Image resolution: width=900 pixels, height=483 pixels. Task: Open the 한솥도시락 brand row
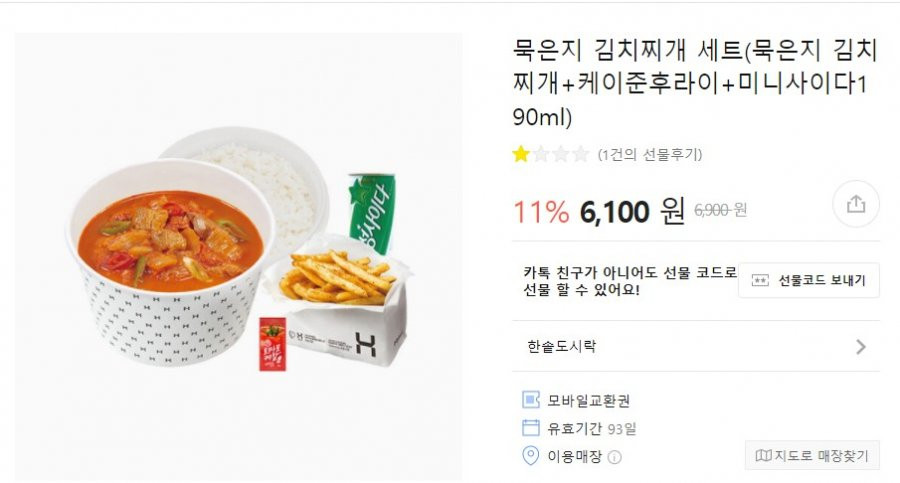pos(696,346)
